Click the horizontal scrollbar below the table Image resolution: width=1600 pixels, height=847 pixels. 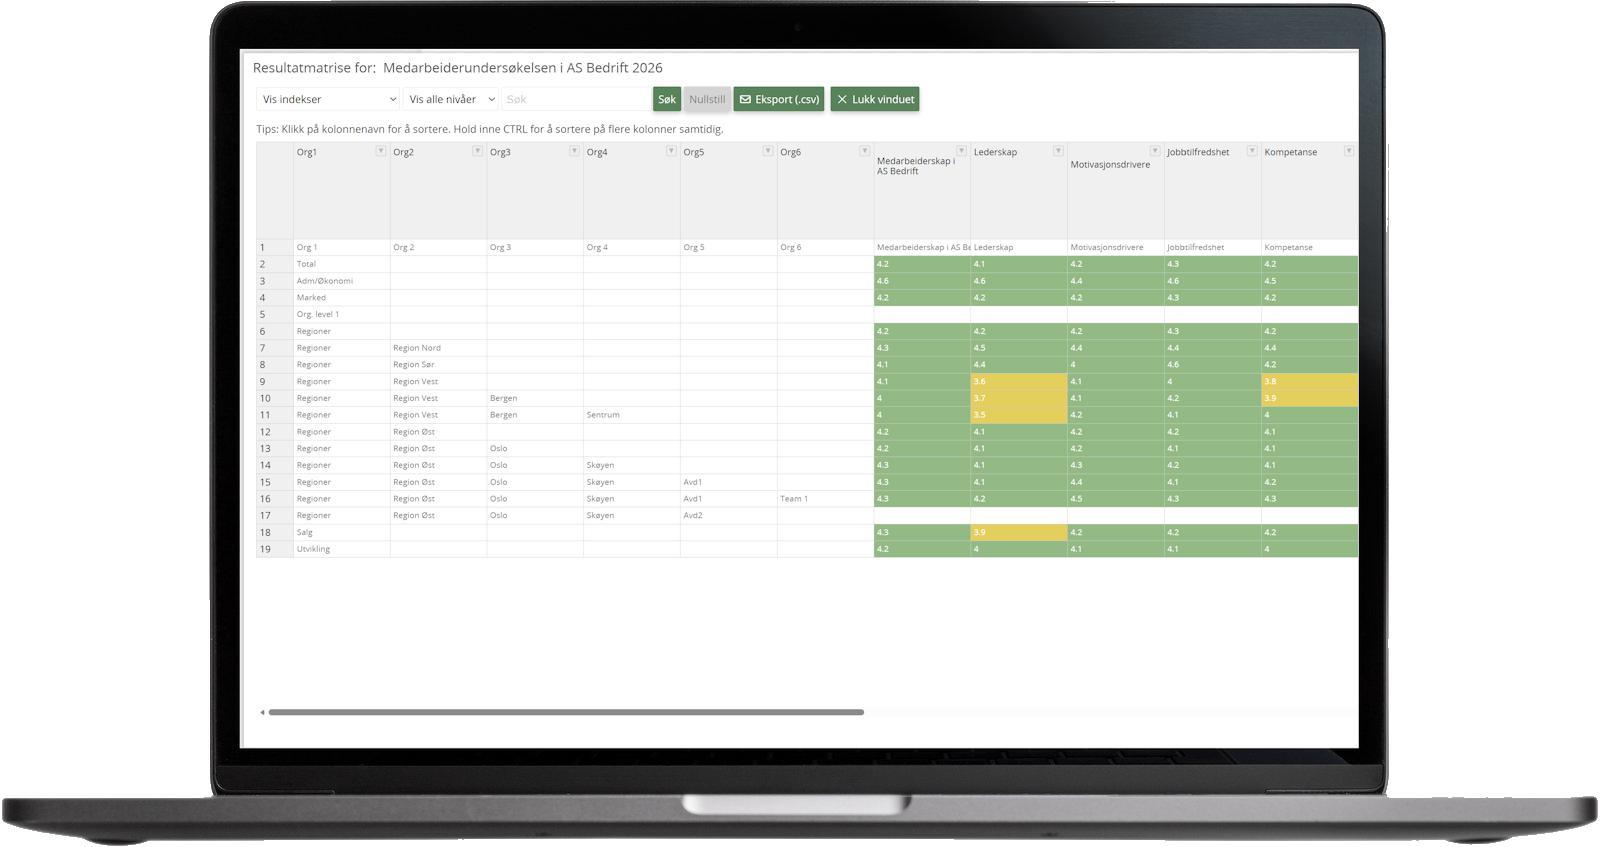(566, 712)
